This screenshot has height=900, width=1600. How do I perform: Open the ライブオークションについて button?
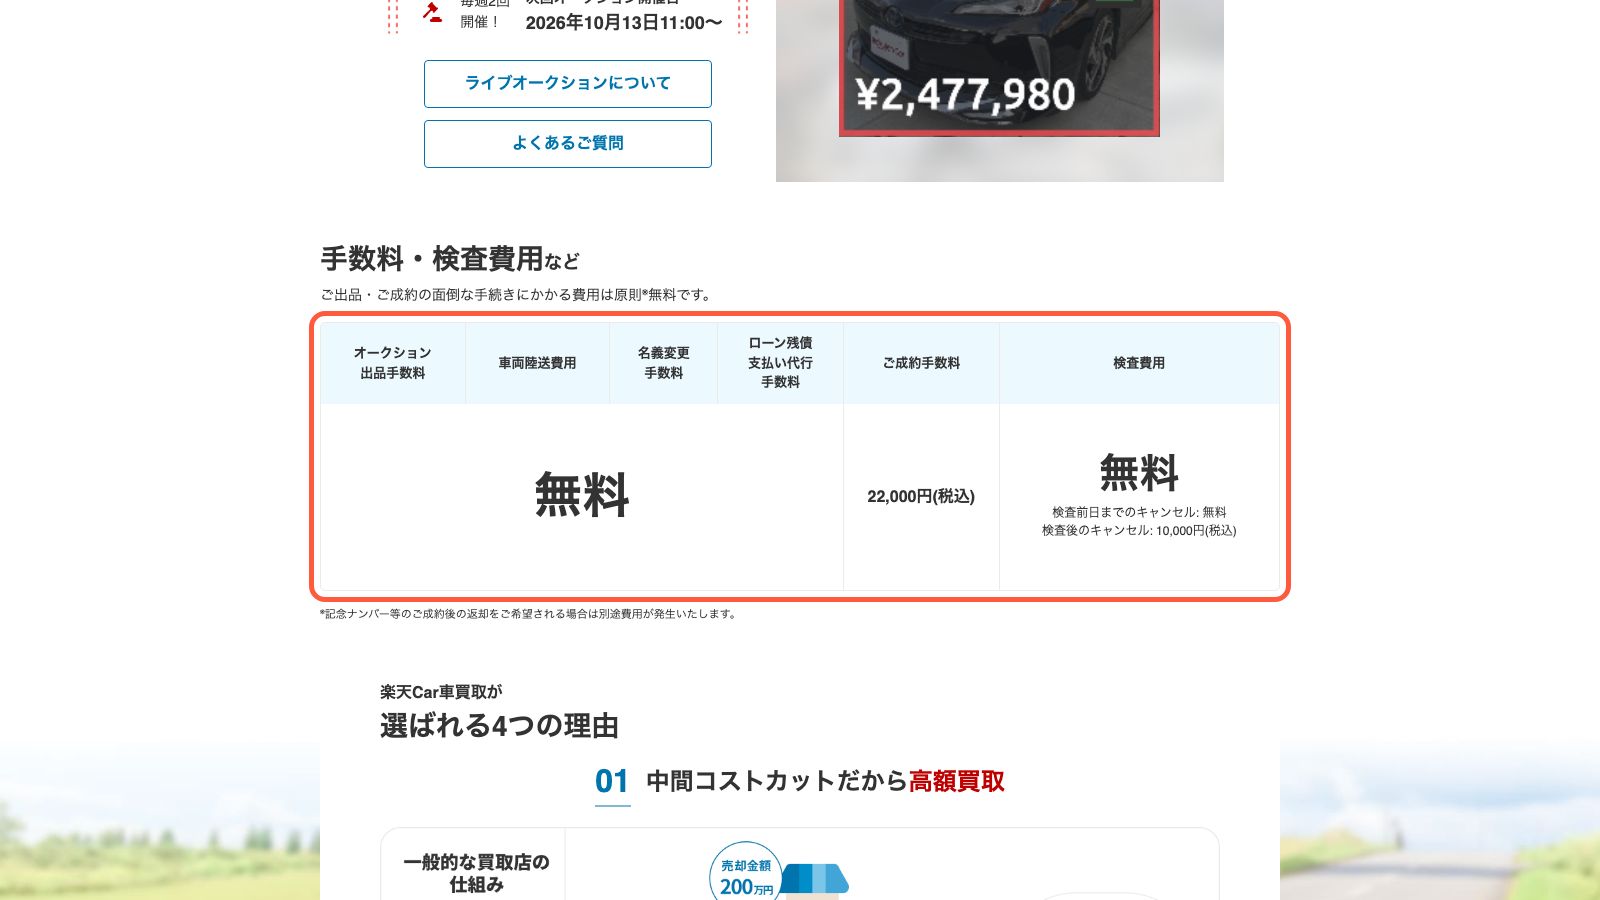[567, 84]
